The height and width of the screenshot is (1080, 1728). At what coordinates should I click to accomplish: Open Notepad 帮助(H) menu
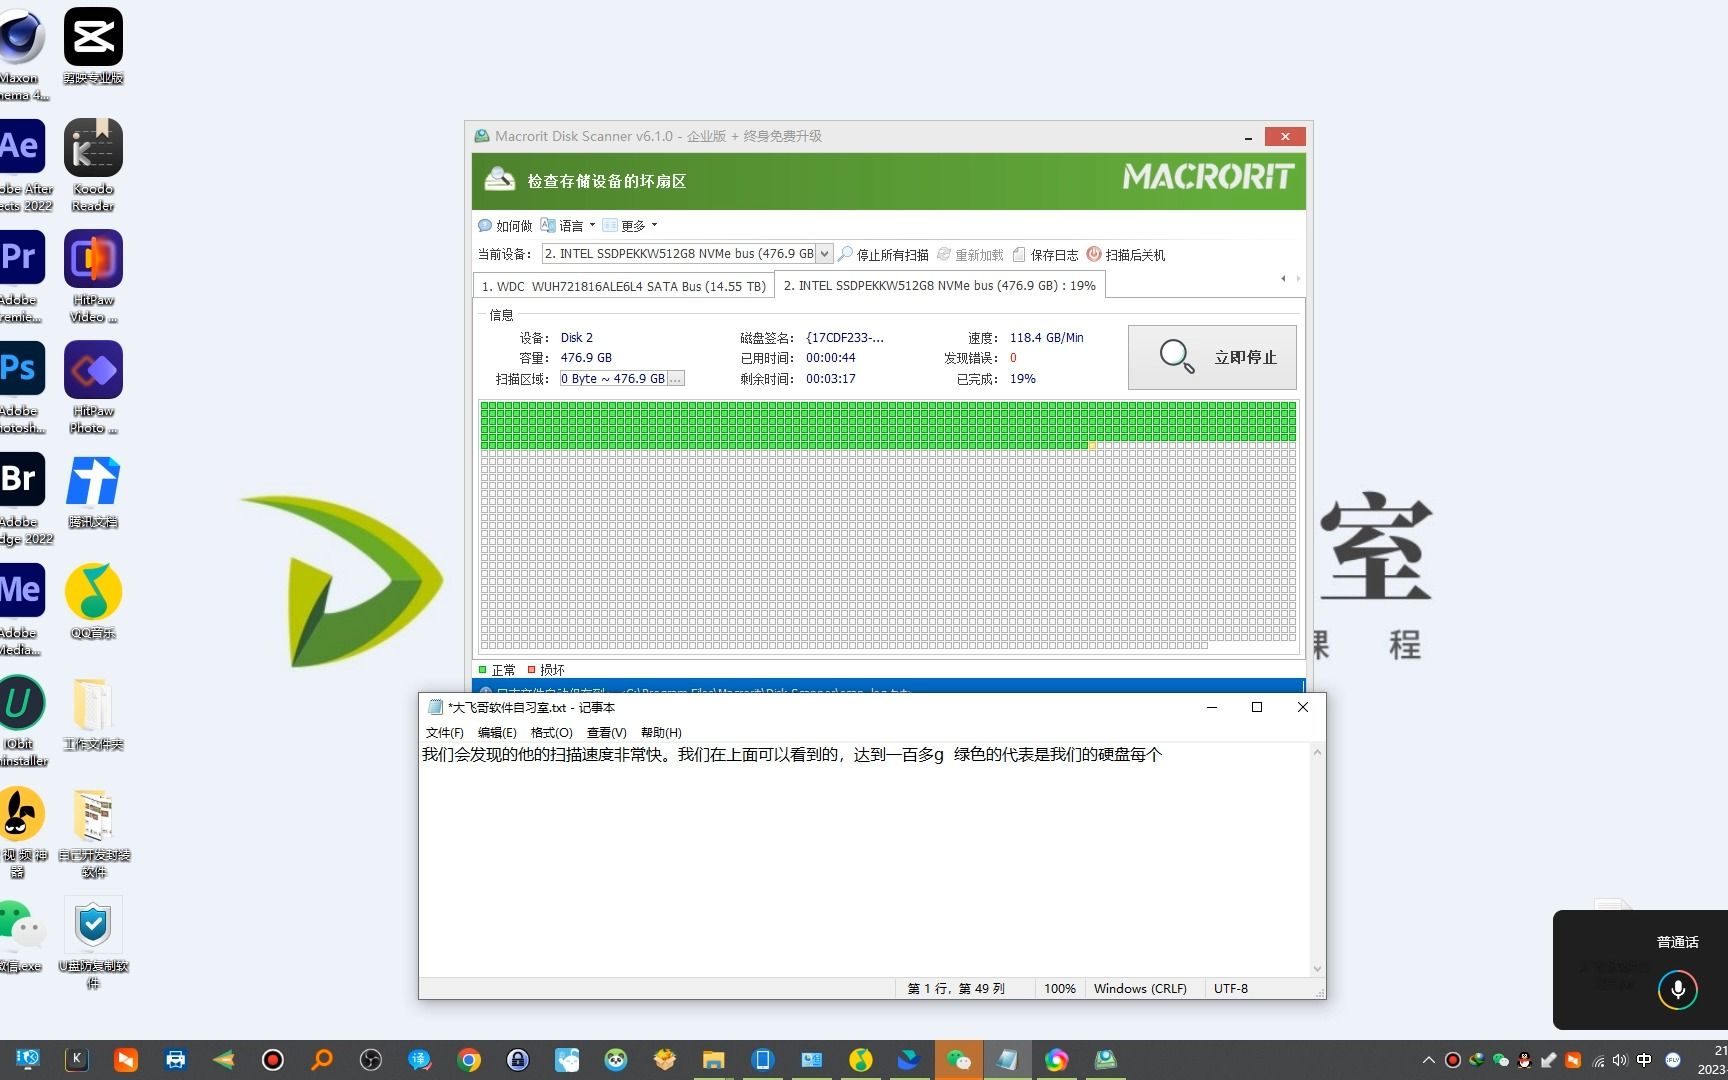point(661,733)
